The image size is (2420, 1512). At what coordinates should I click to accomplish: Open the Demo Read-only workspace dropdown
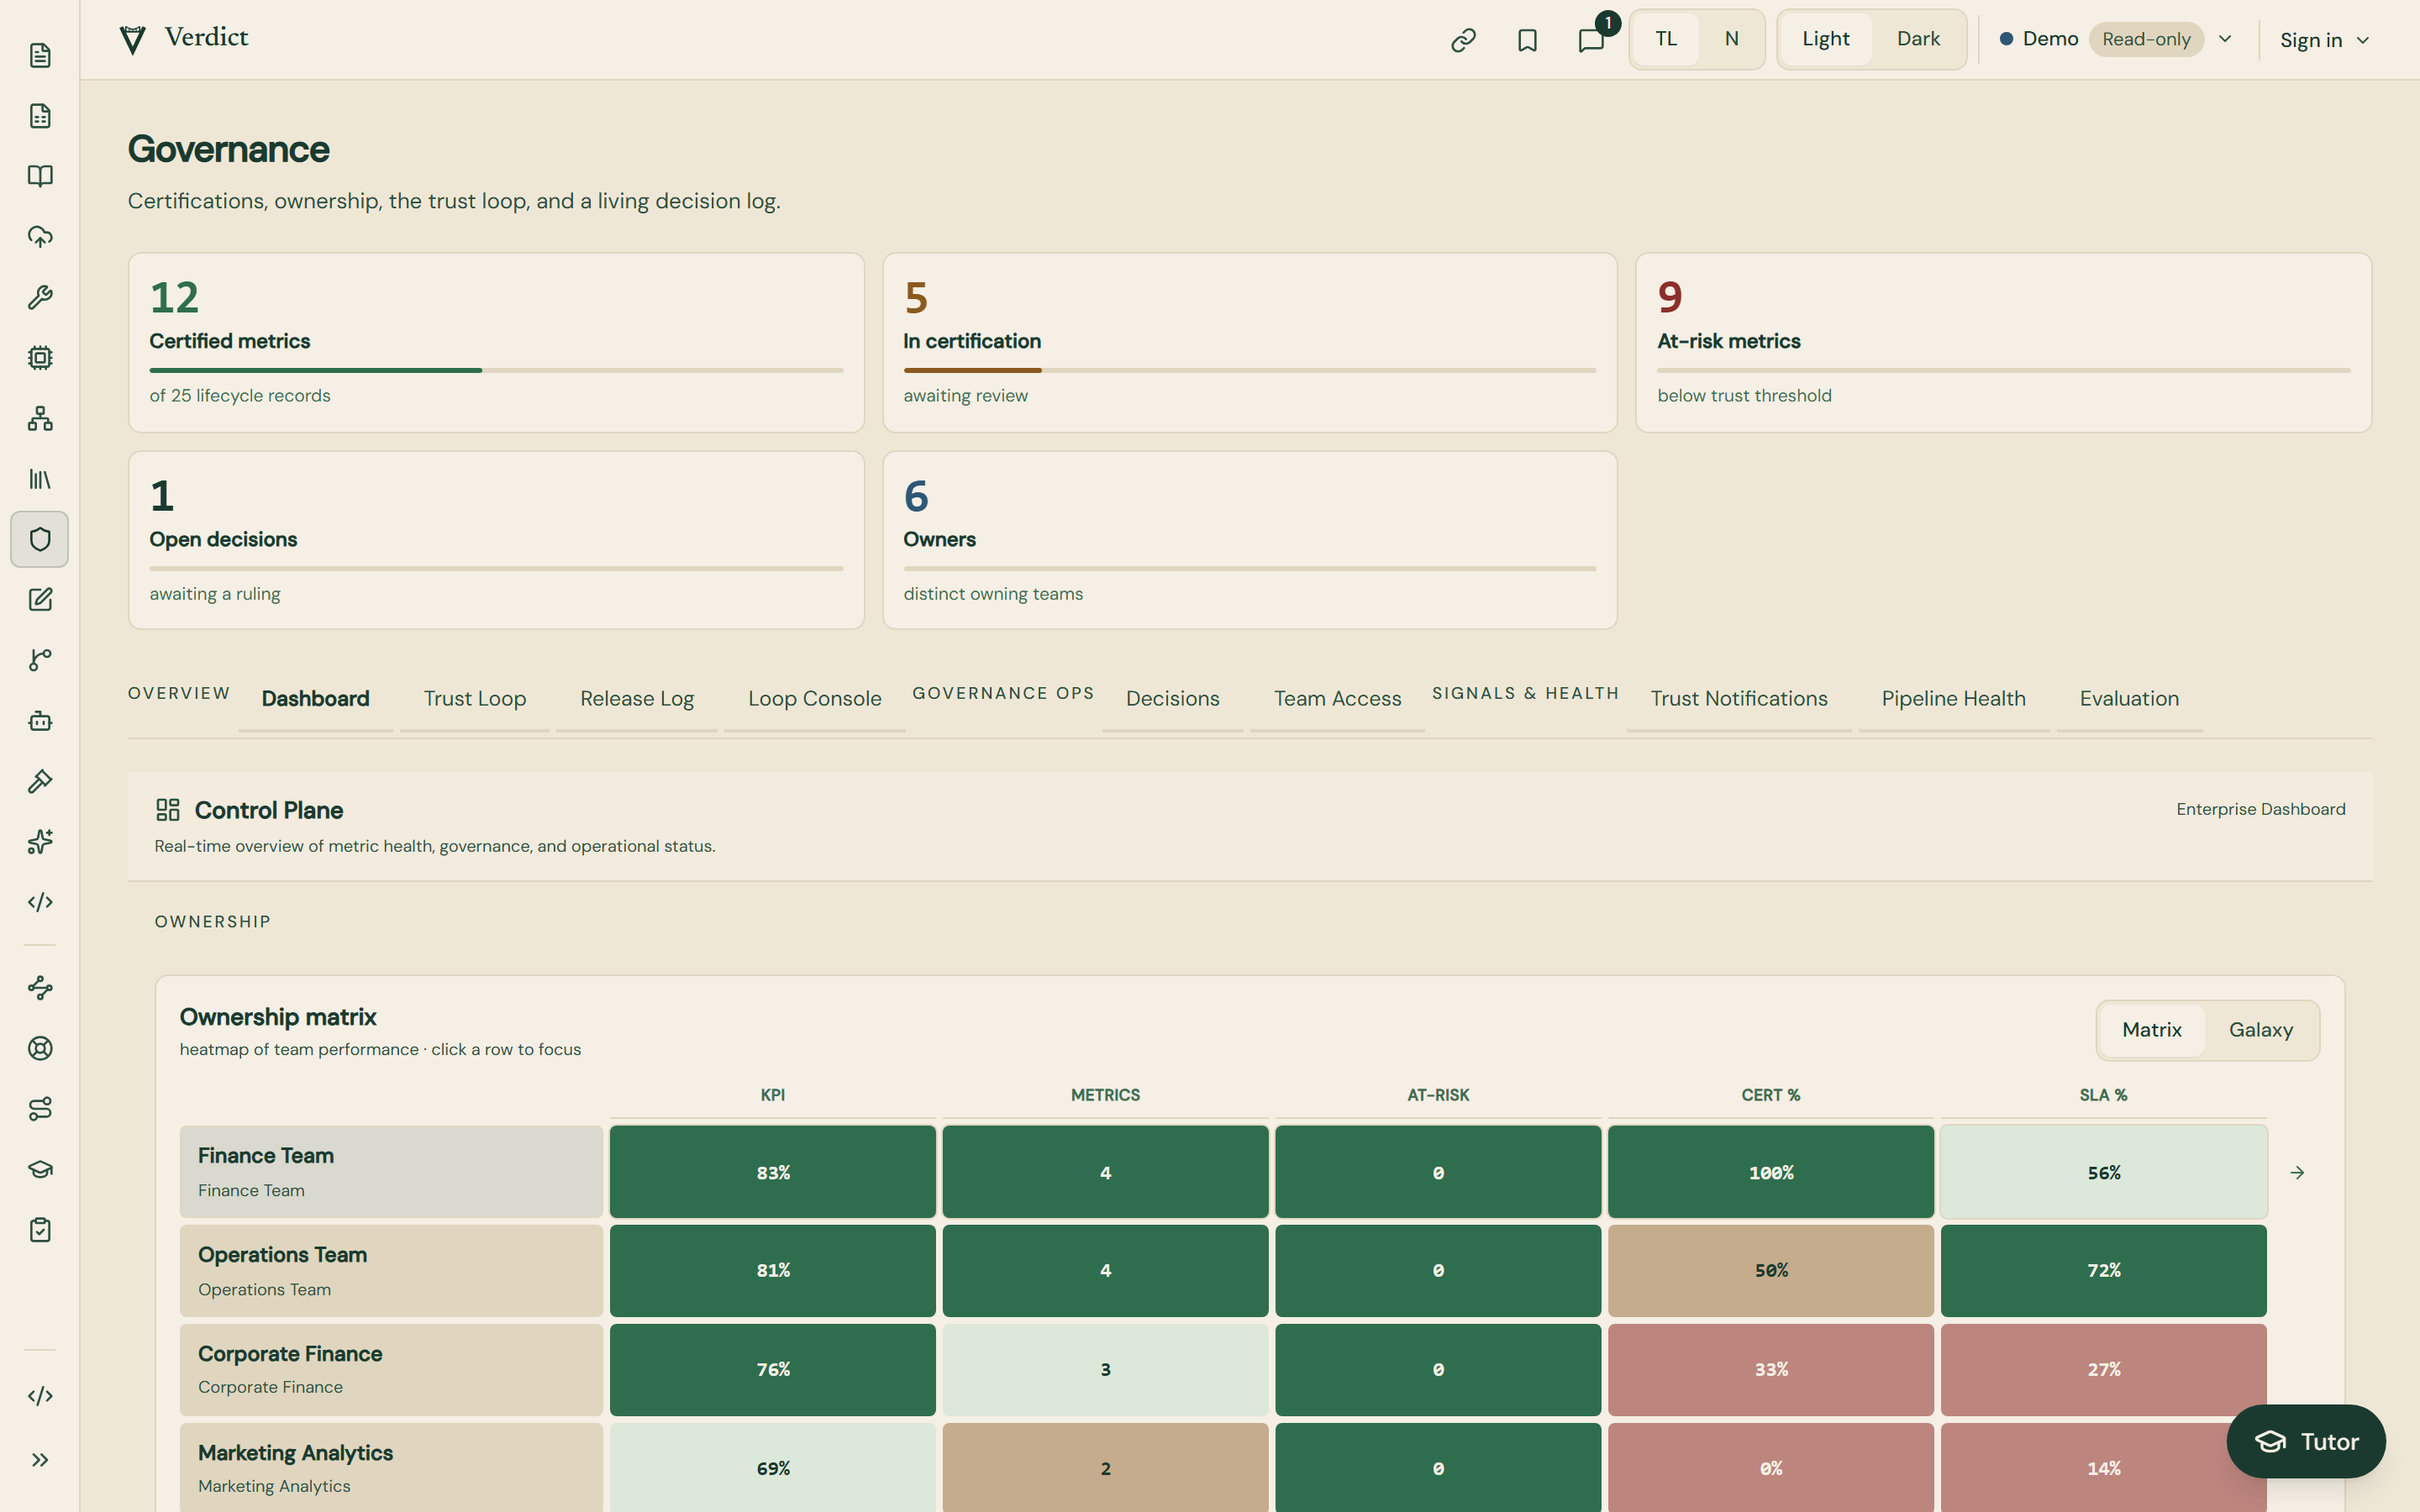point(2116,40)
